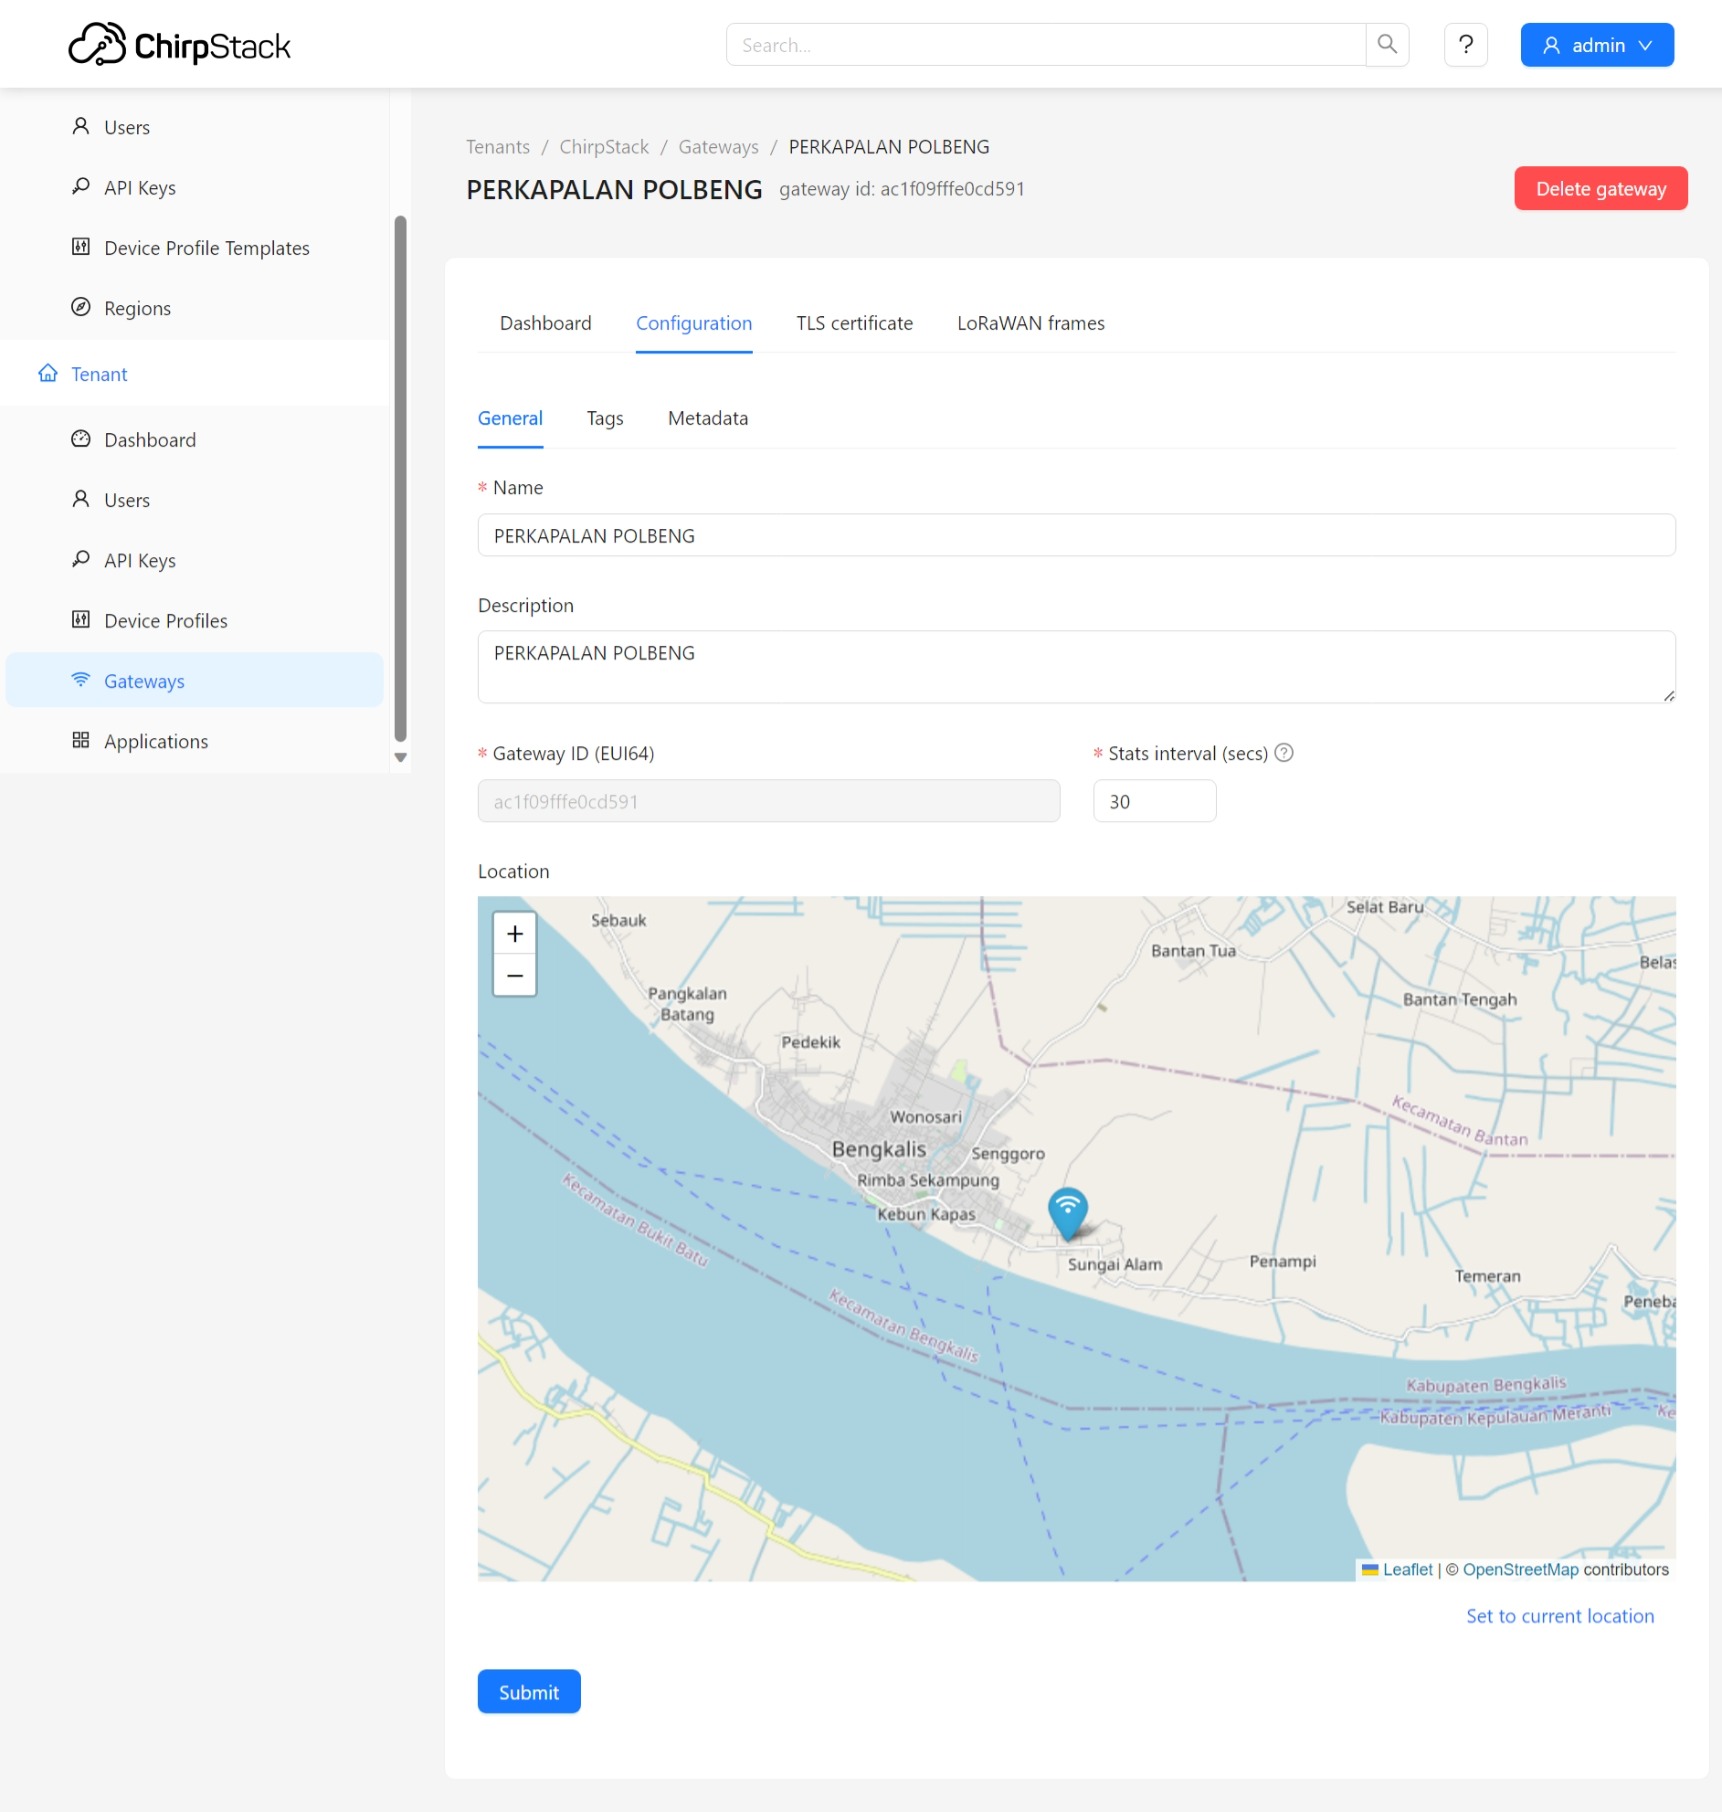Submit the gateway configuration form
Screen dimensions: 1722x1812
coord(528,1692)
